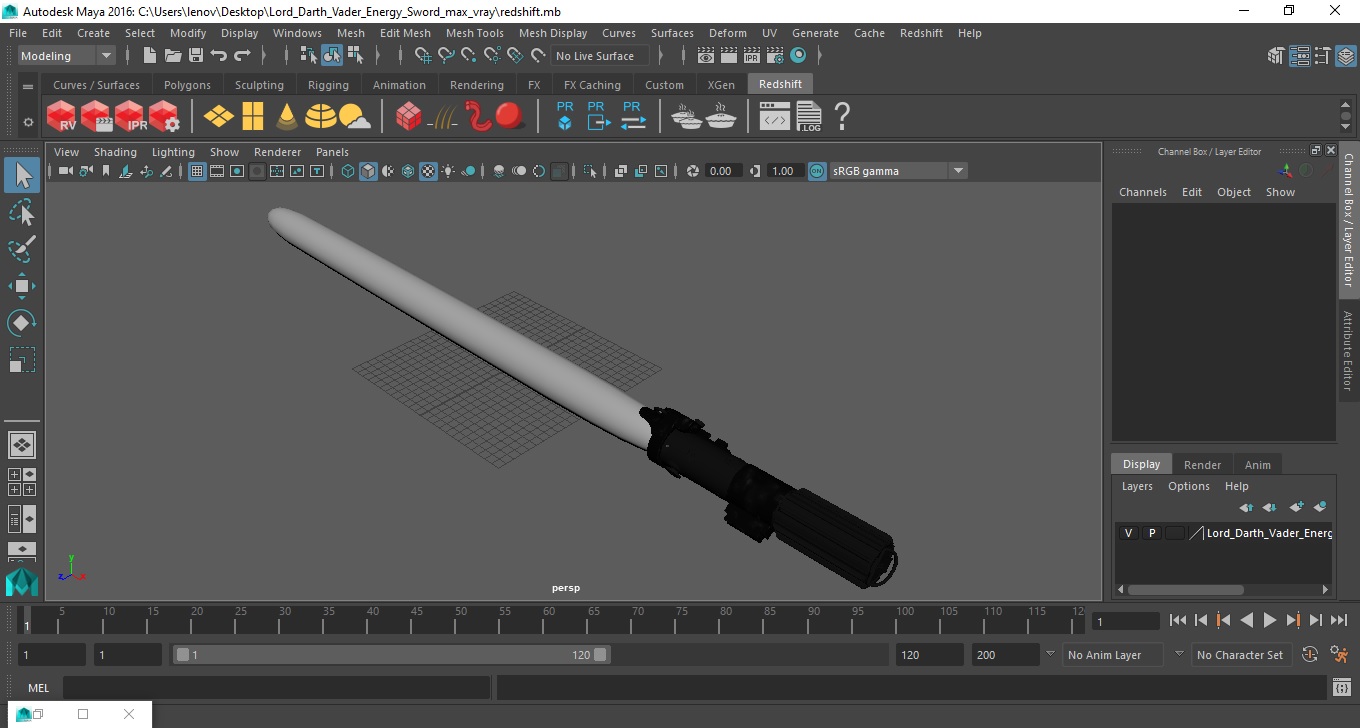Toggle smooth shade all in viewport
This screenshot has height=728, width=1360.
[368, 171]
